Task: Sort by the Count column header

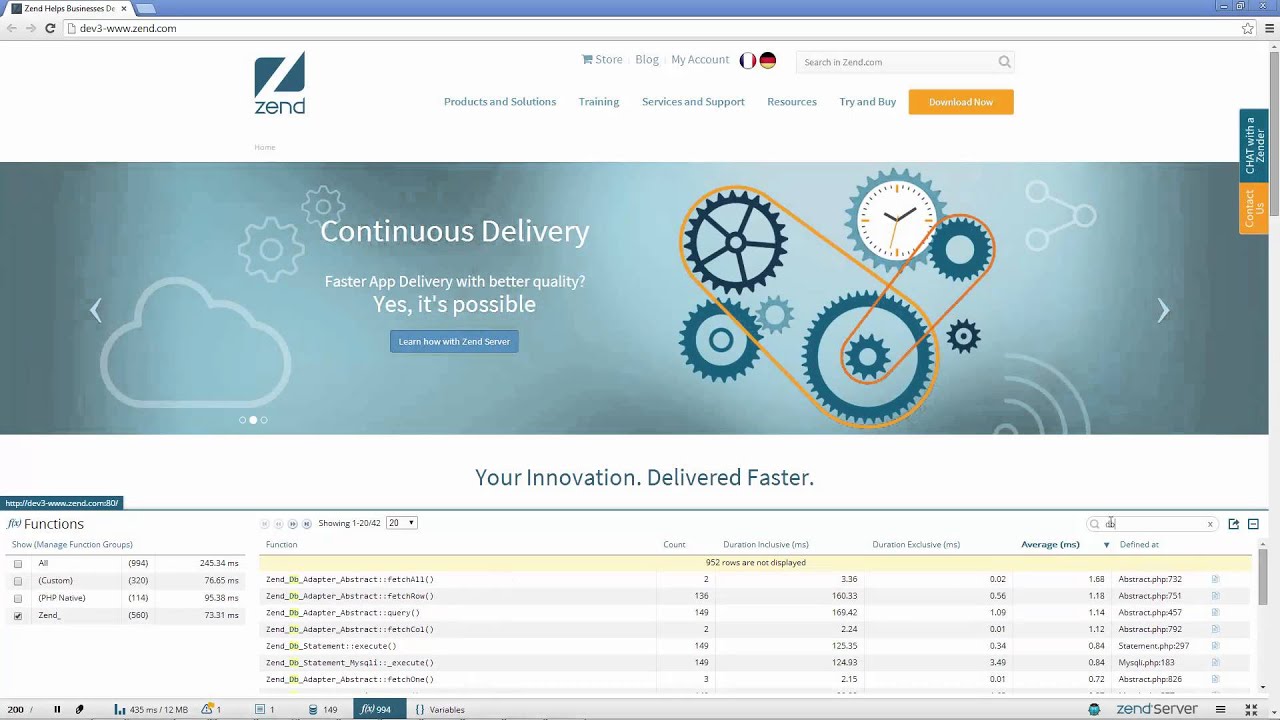Action: click(x=674, y=545)
